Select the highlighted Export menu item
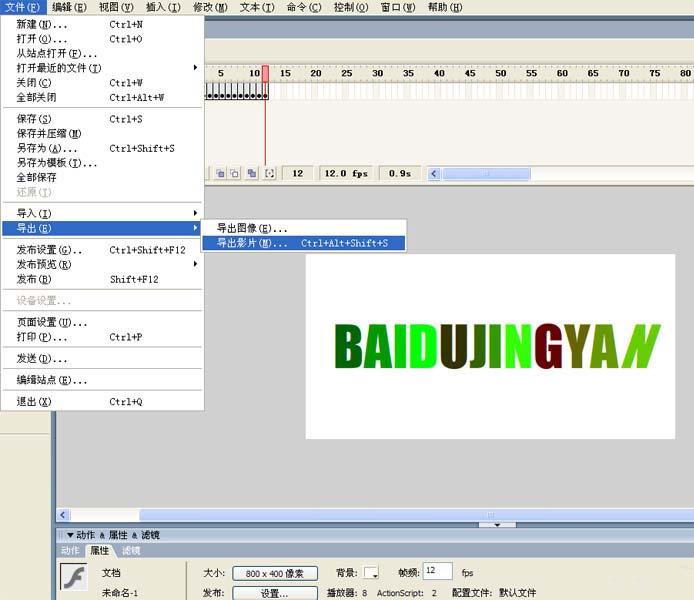The width and height of the screenshot is (694, 600). click(x=102, y=228)
